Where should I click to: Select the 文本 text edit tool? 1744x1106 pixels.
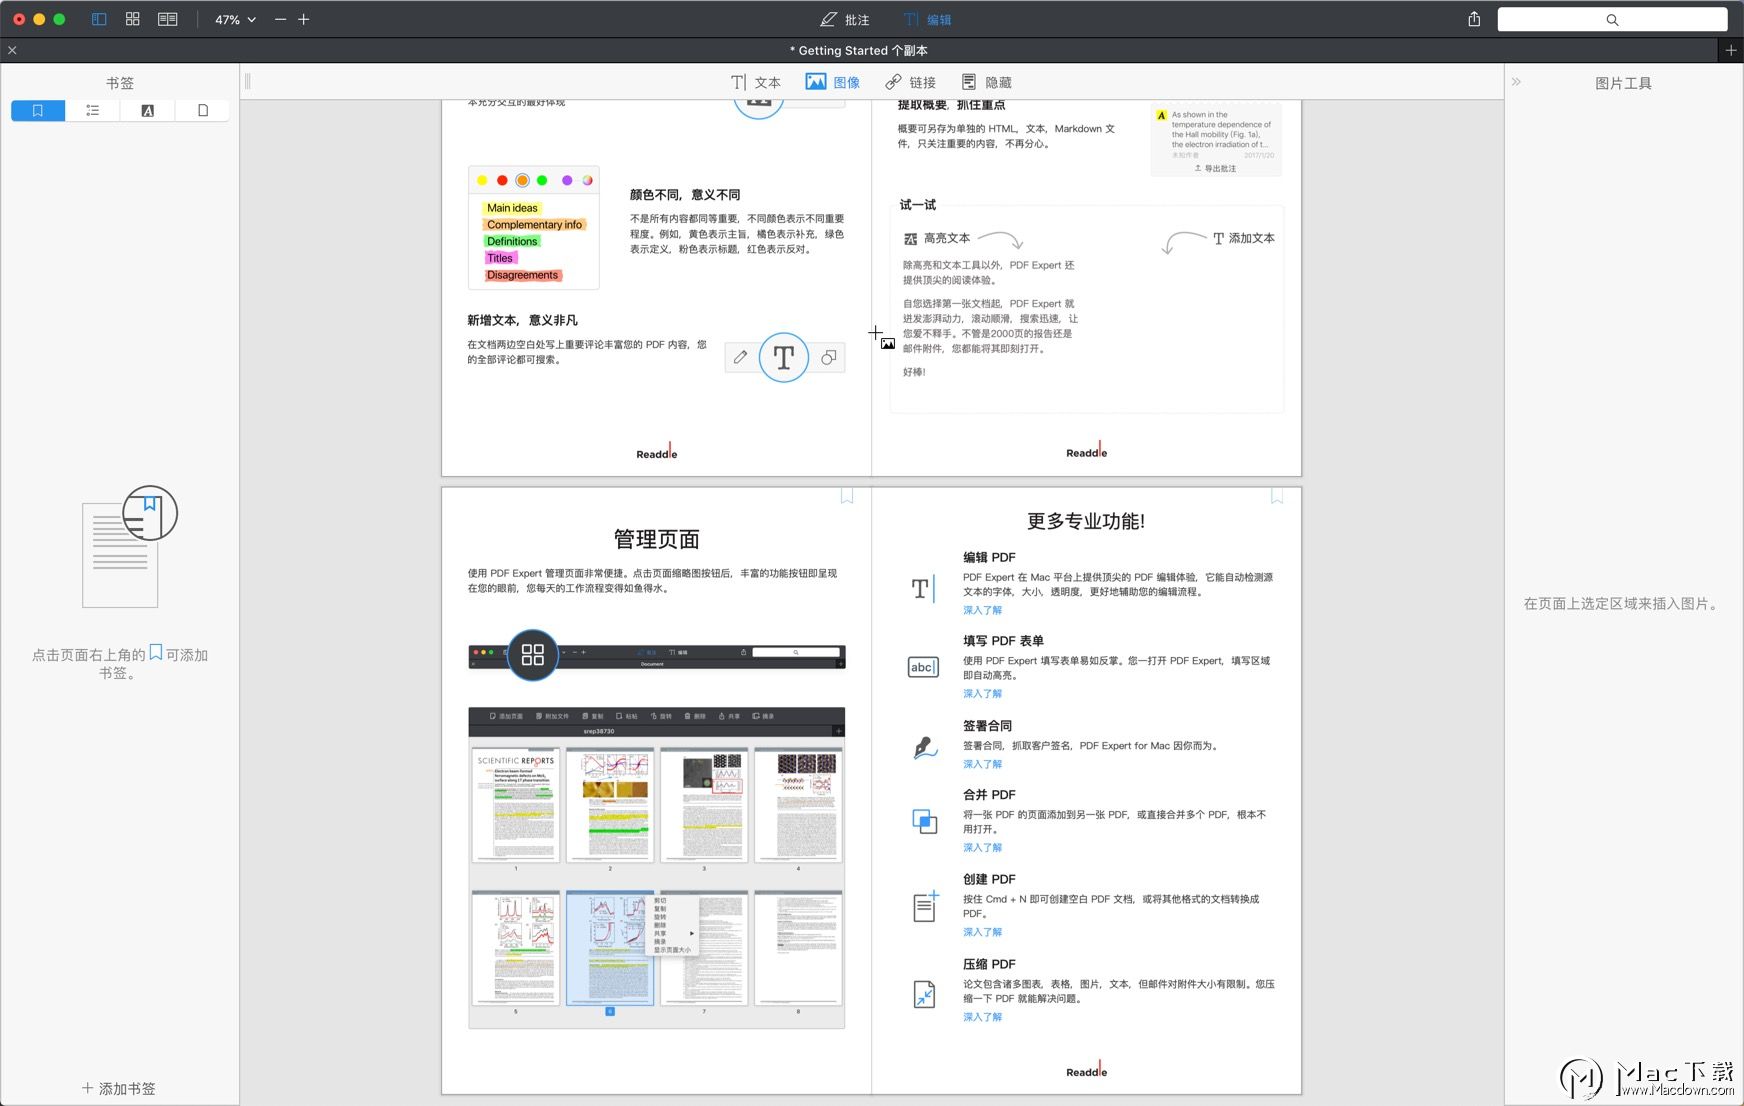coord(755,82)
